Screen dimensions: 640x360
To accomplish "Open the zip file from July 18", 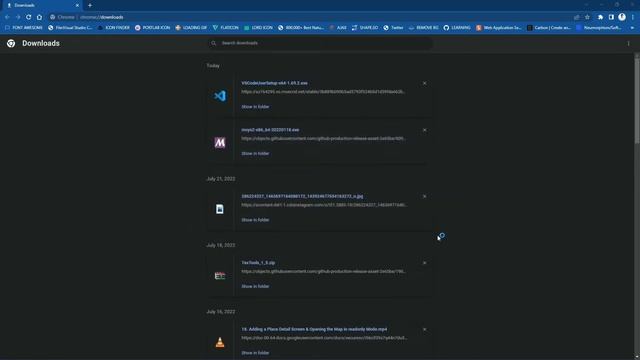I will coord(258,263).
